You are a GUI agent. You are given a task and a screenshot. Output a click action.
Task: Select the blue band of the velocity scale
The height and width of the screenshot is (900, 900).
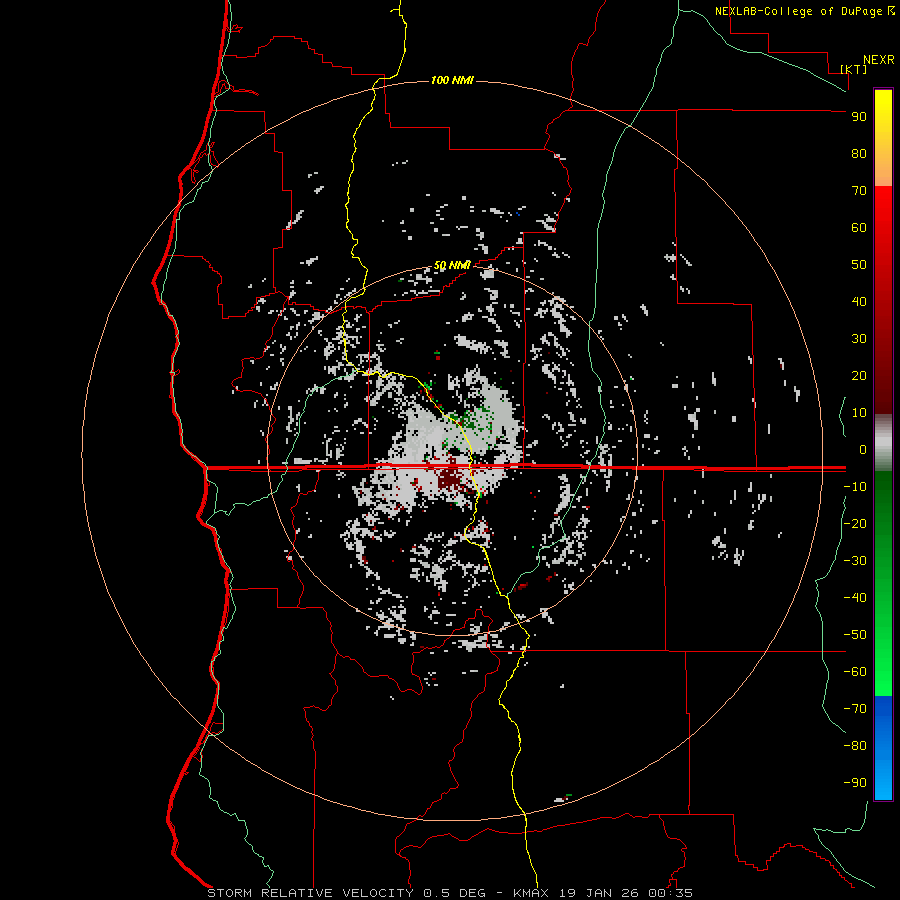[883, 747]
